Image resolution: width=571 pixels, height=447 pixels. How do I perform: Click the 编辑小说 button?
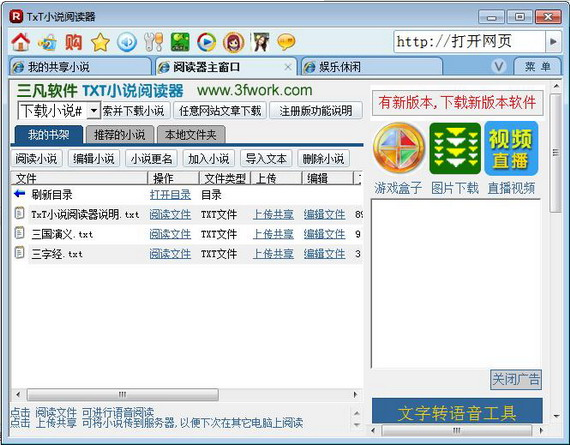(x=94, y=159)
